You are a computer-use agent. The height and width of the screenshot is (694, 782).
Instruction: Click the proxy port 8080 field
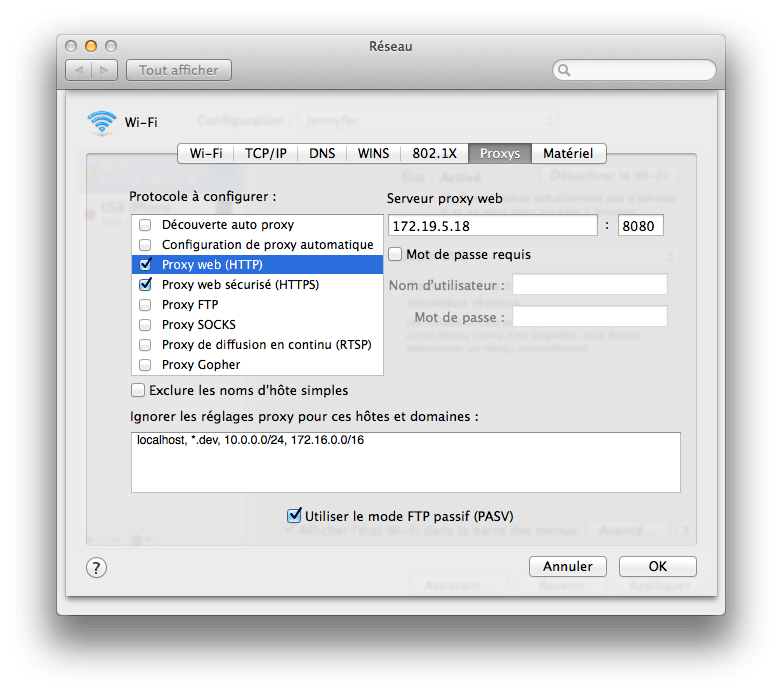click(x=640, y=226)
